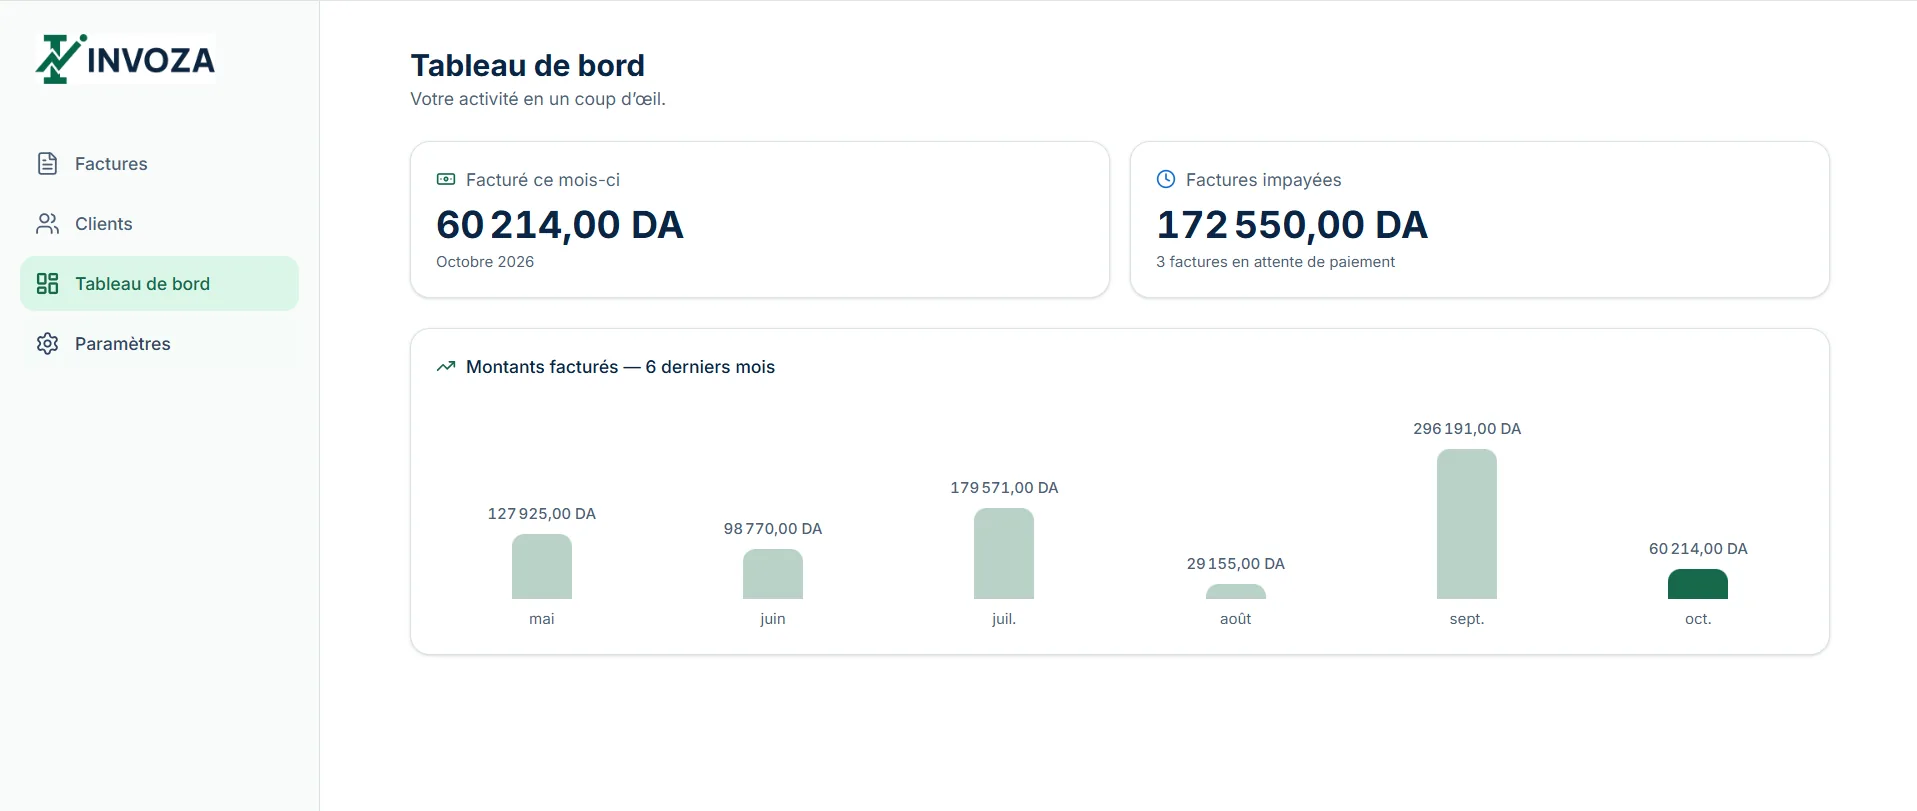Click the Invoza logo
The image size is (1917, 811).
(x=126, y=59)
